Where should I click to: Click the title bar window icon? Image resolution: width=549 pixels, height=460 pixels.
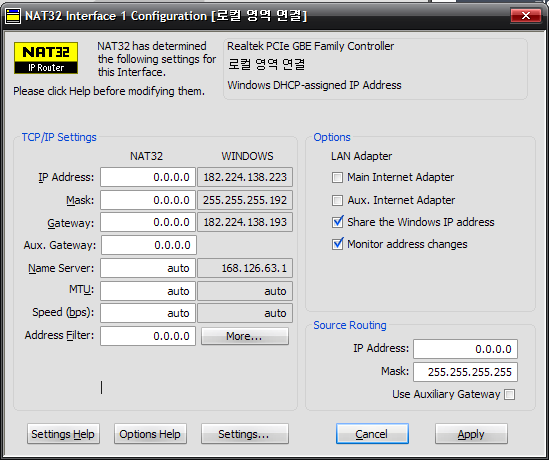pyautogui.click(x=13, y=16)
